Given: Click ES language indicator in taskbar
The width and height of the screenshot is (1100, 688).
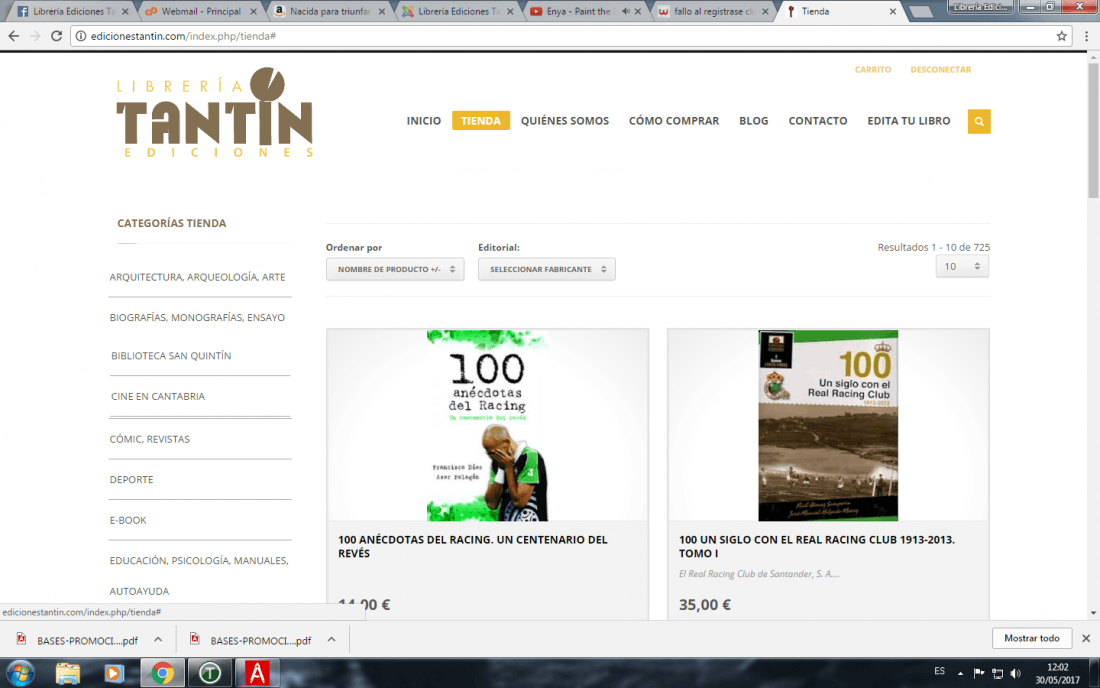Looking at the screenshot, I should 939,671.
